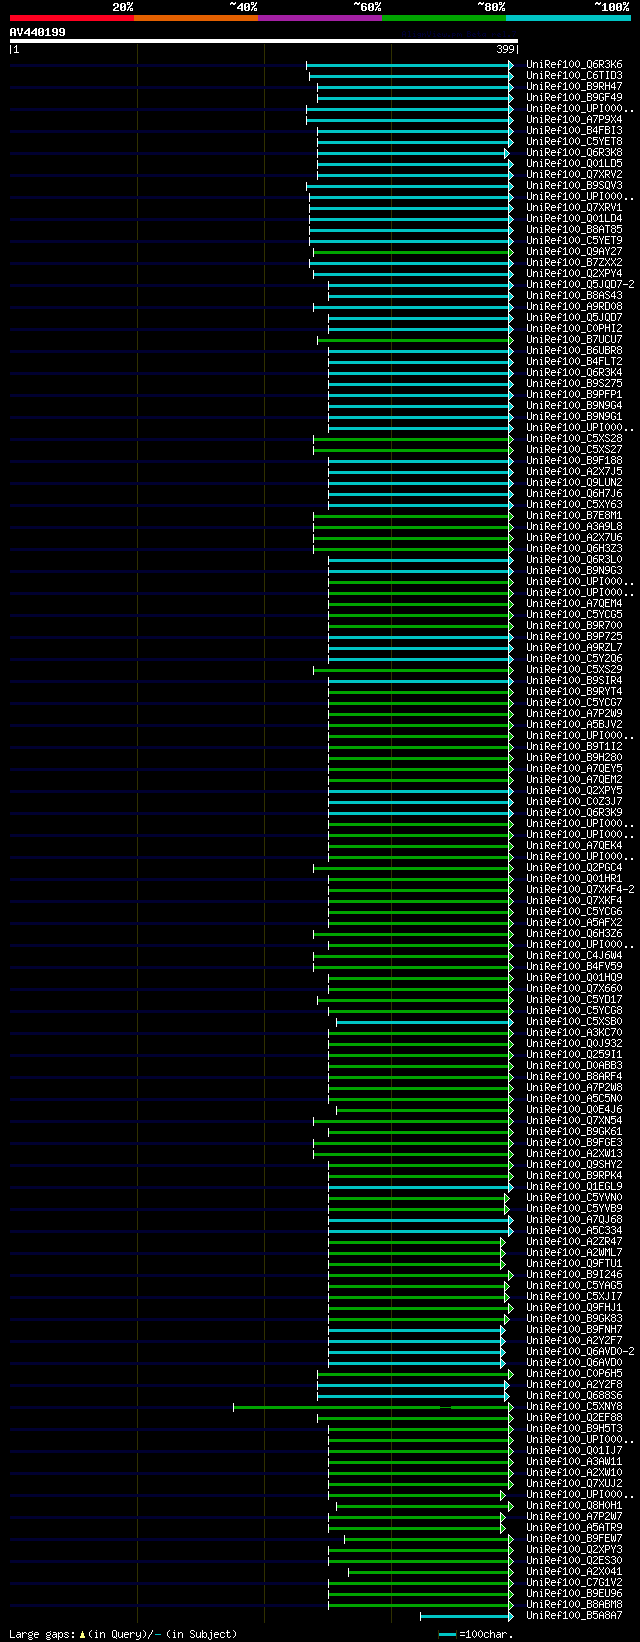
Task: Open hit UniRef100_A7P9X4
Action: click(x=574, y=119)
